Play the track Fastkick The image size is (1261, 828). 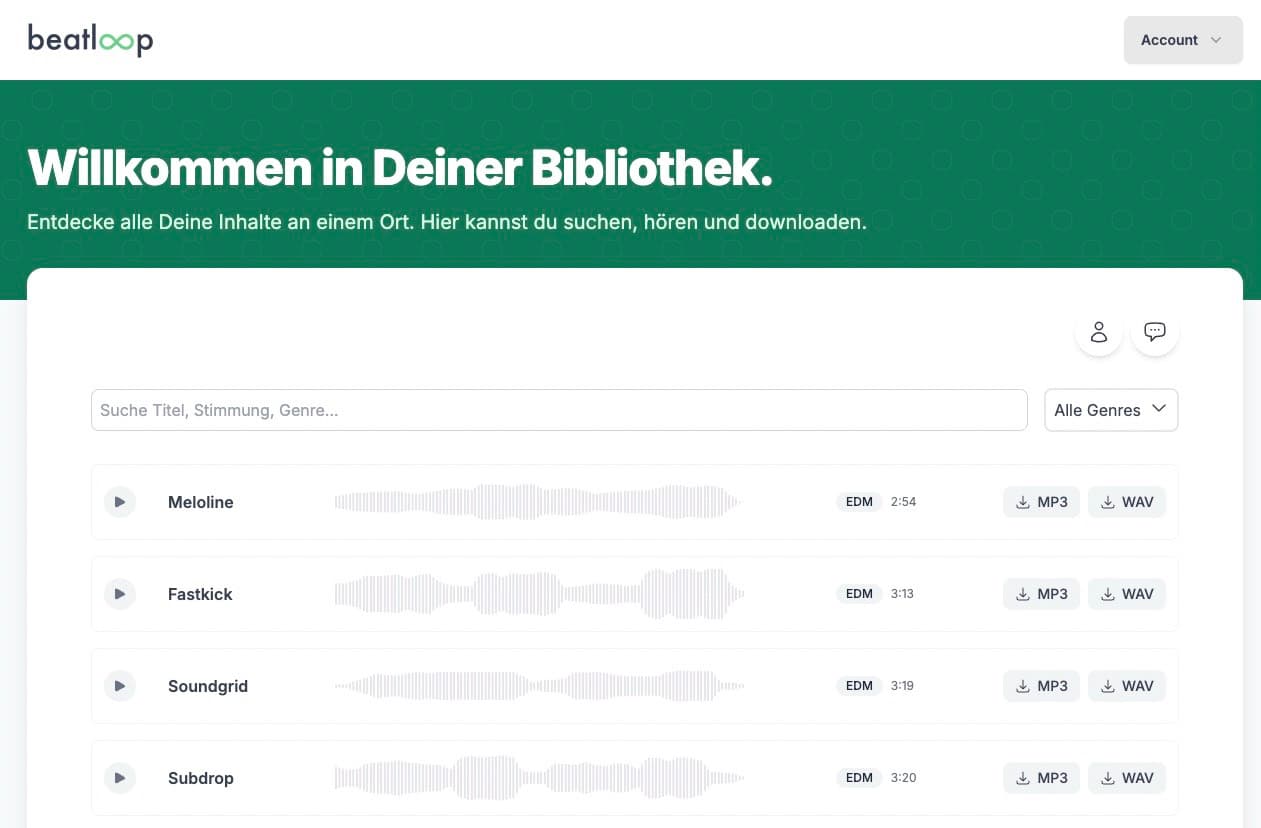(x=120, y=594)
